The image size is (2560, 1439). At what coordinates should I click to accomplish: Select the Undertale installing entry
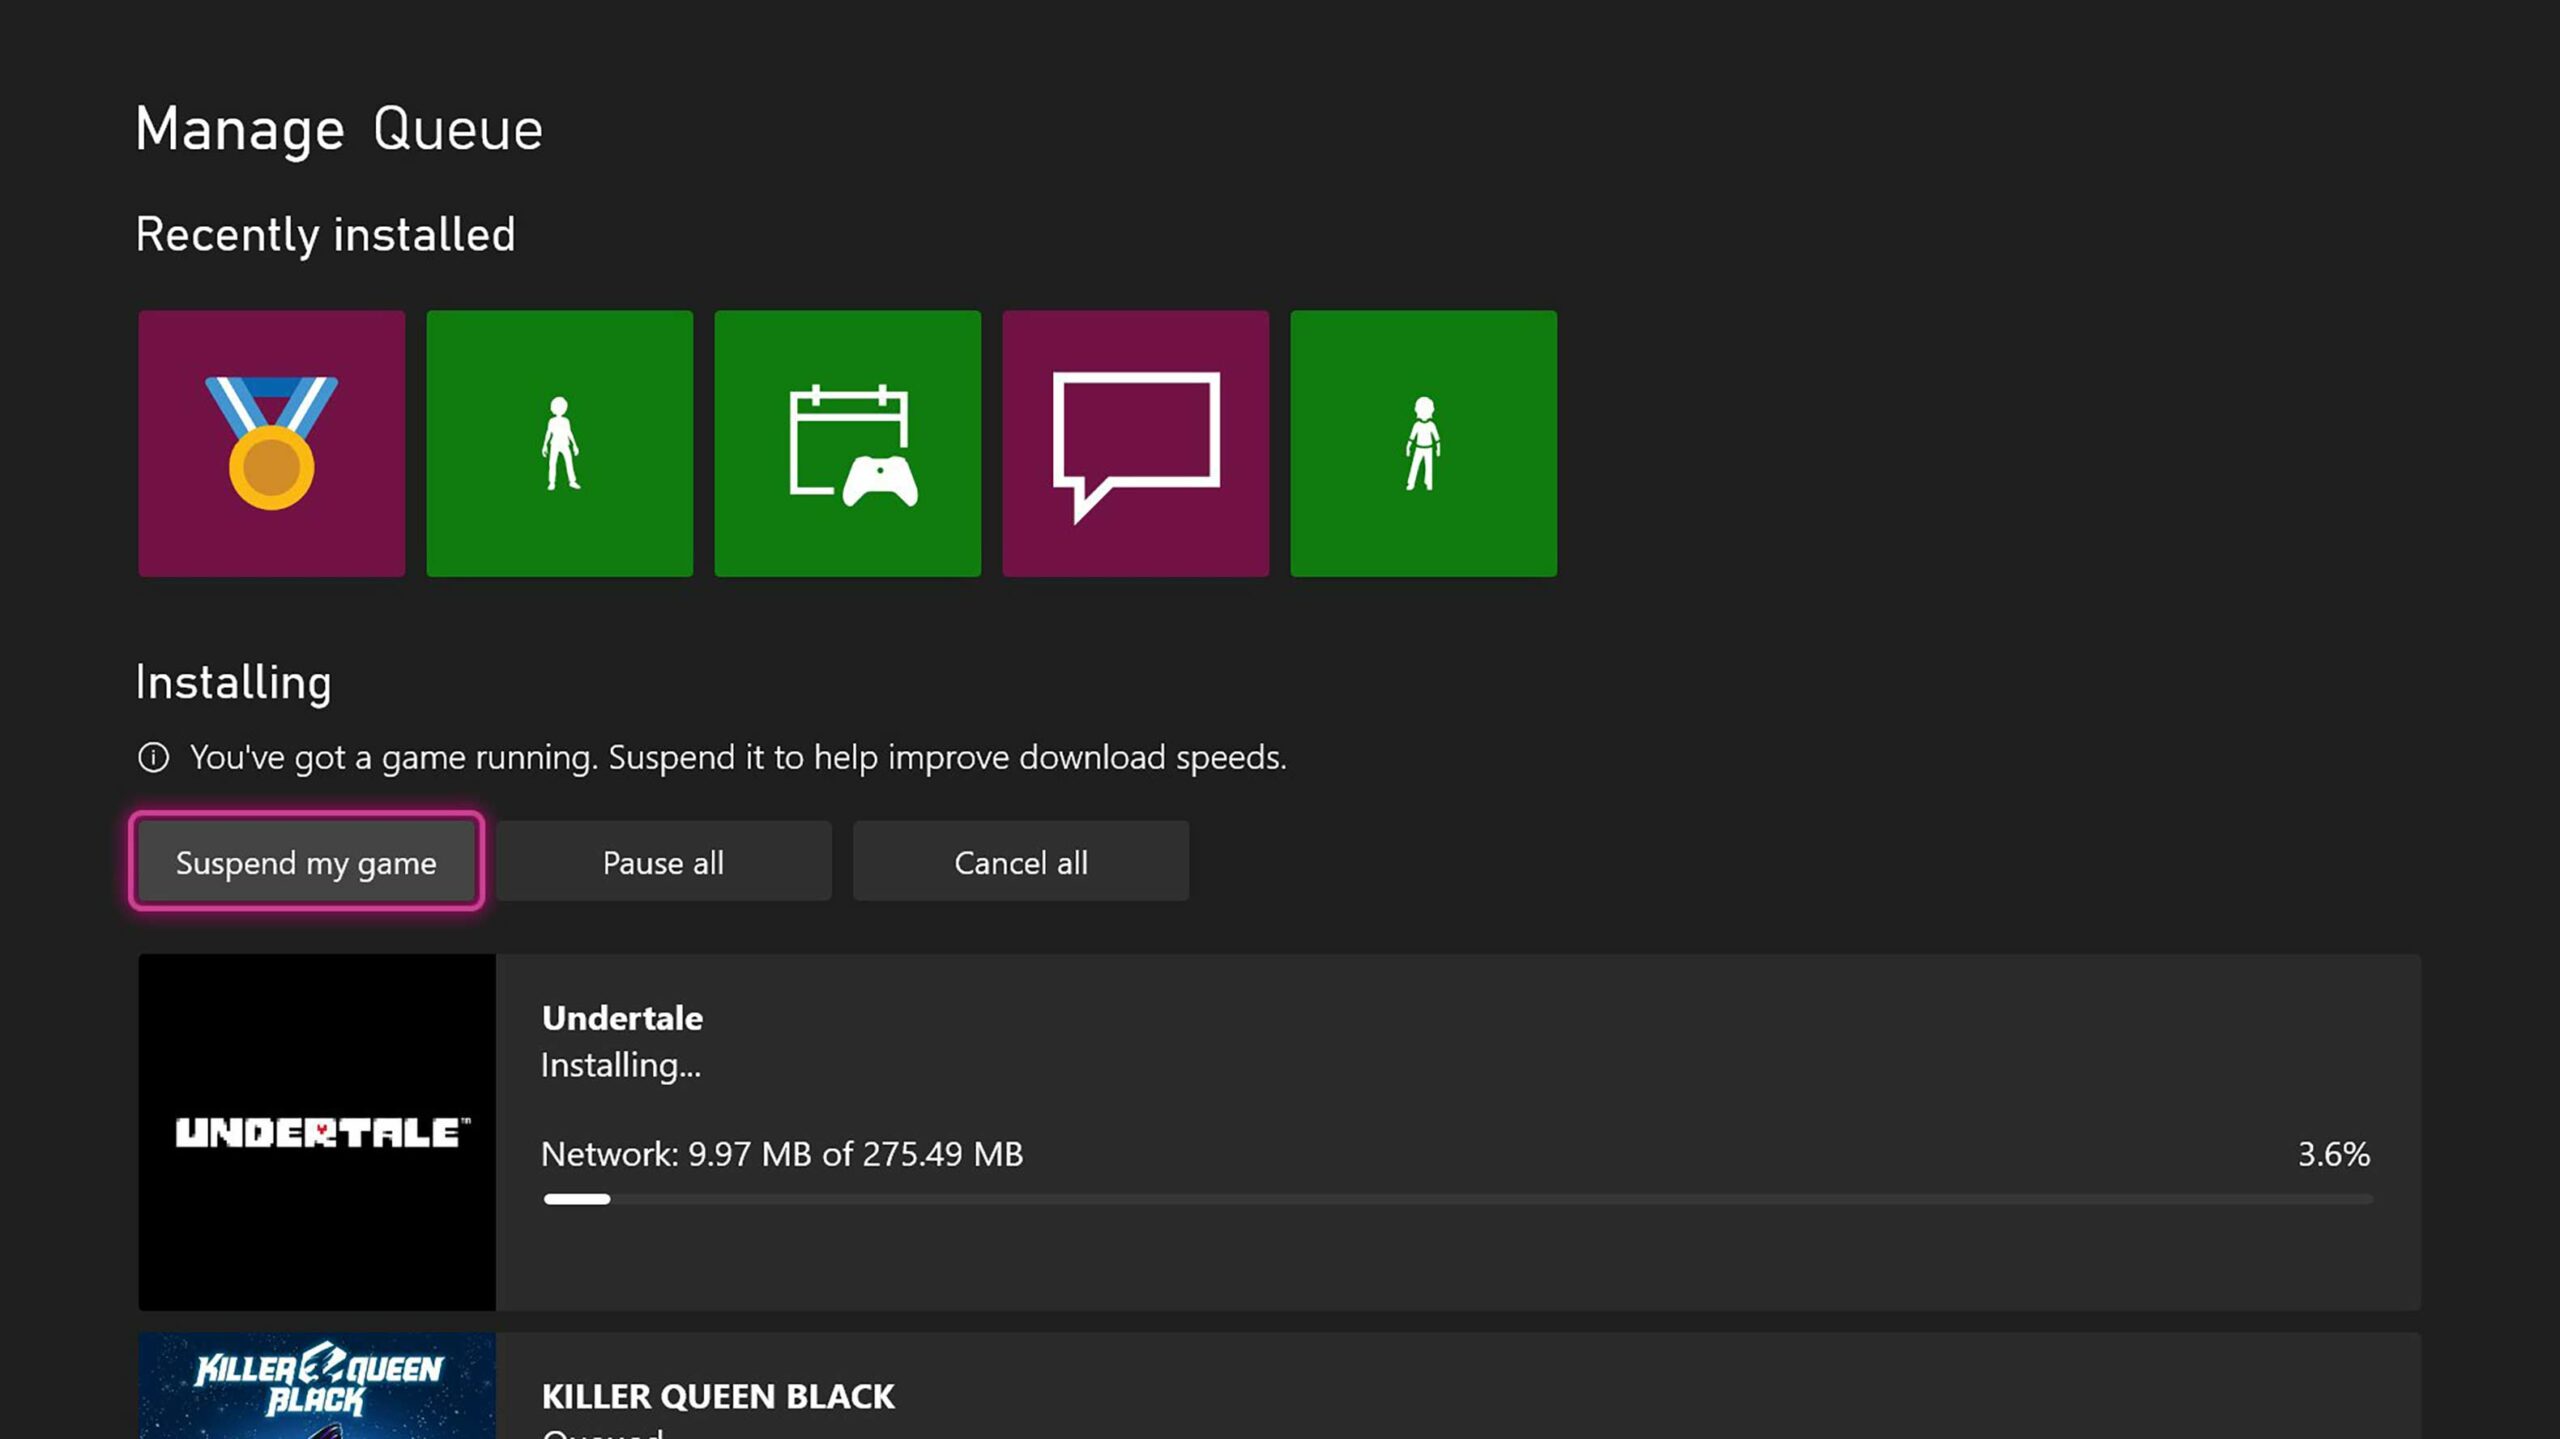pyautogui.click(x=1200, y=1130)
